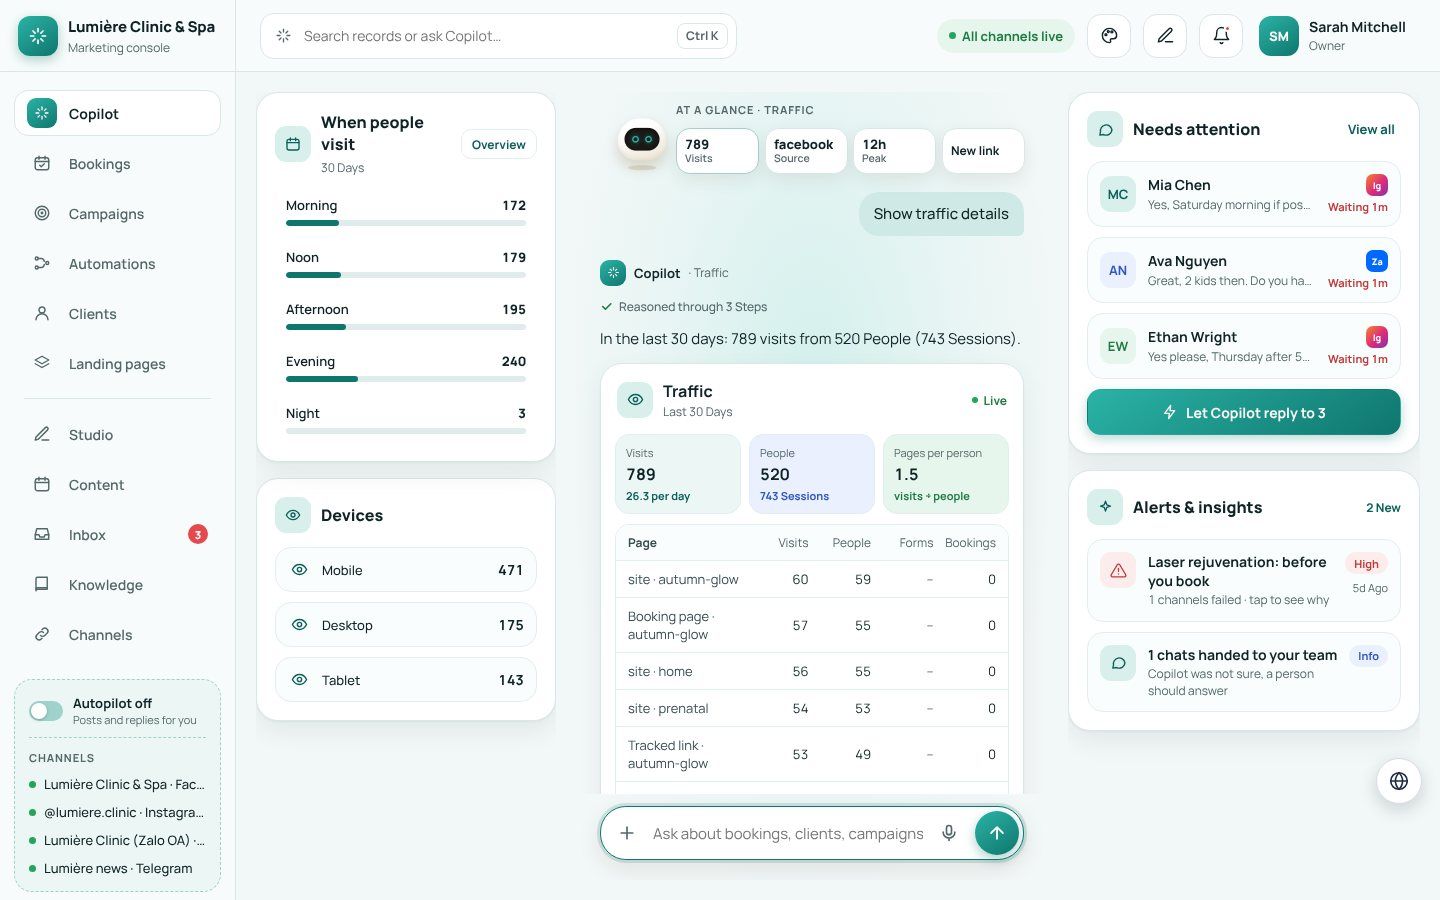Click the Lumière Clinic logo icon

tap(38, 36)
